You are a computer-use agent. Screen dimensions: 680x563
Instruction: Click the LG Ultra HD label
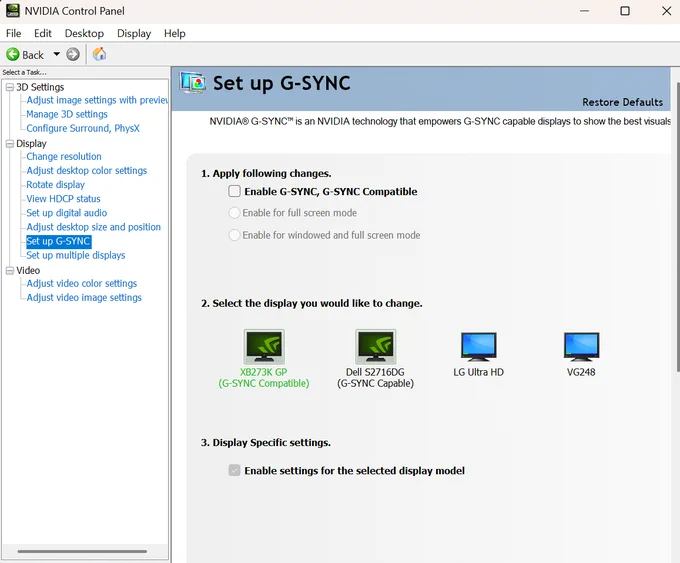(x=479, y=372)
